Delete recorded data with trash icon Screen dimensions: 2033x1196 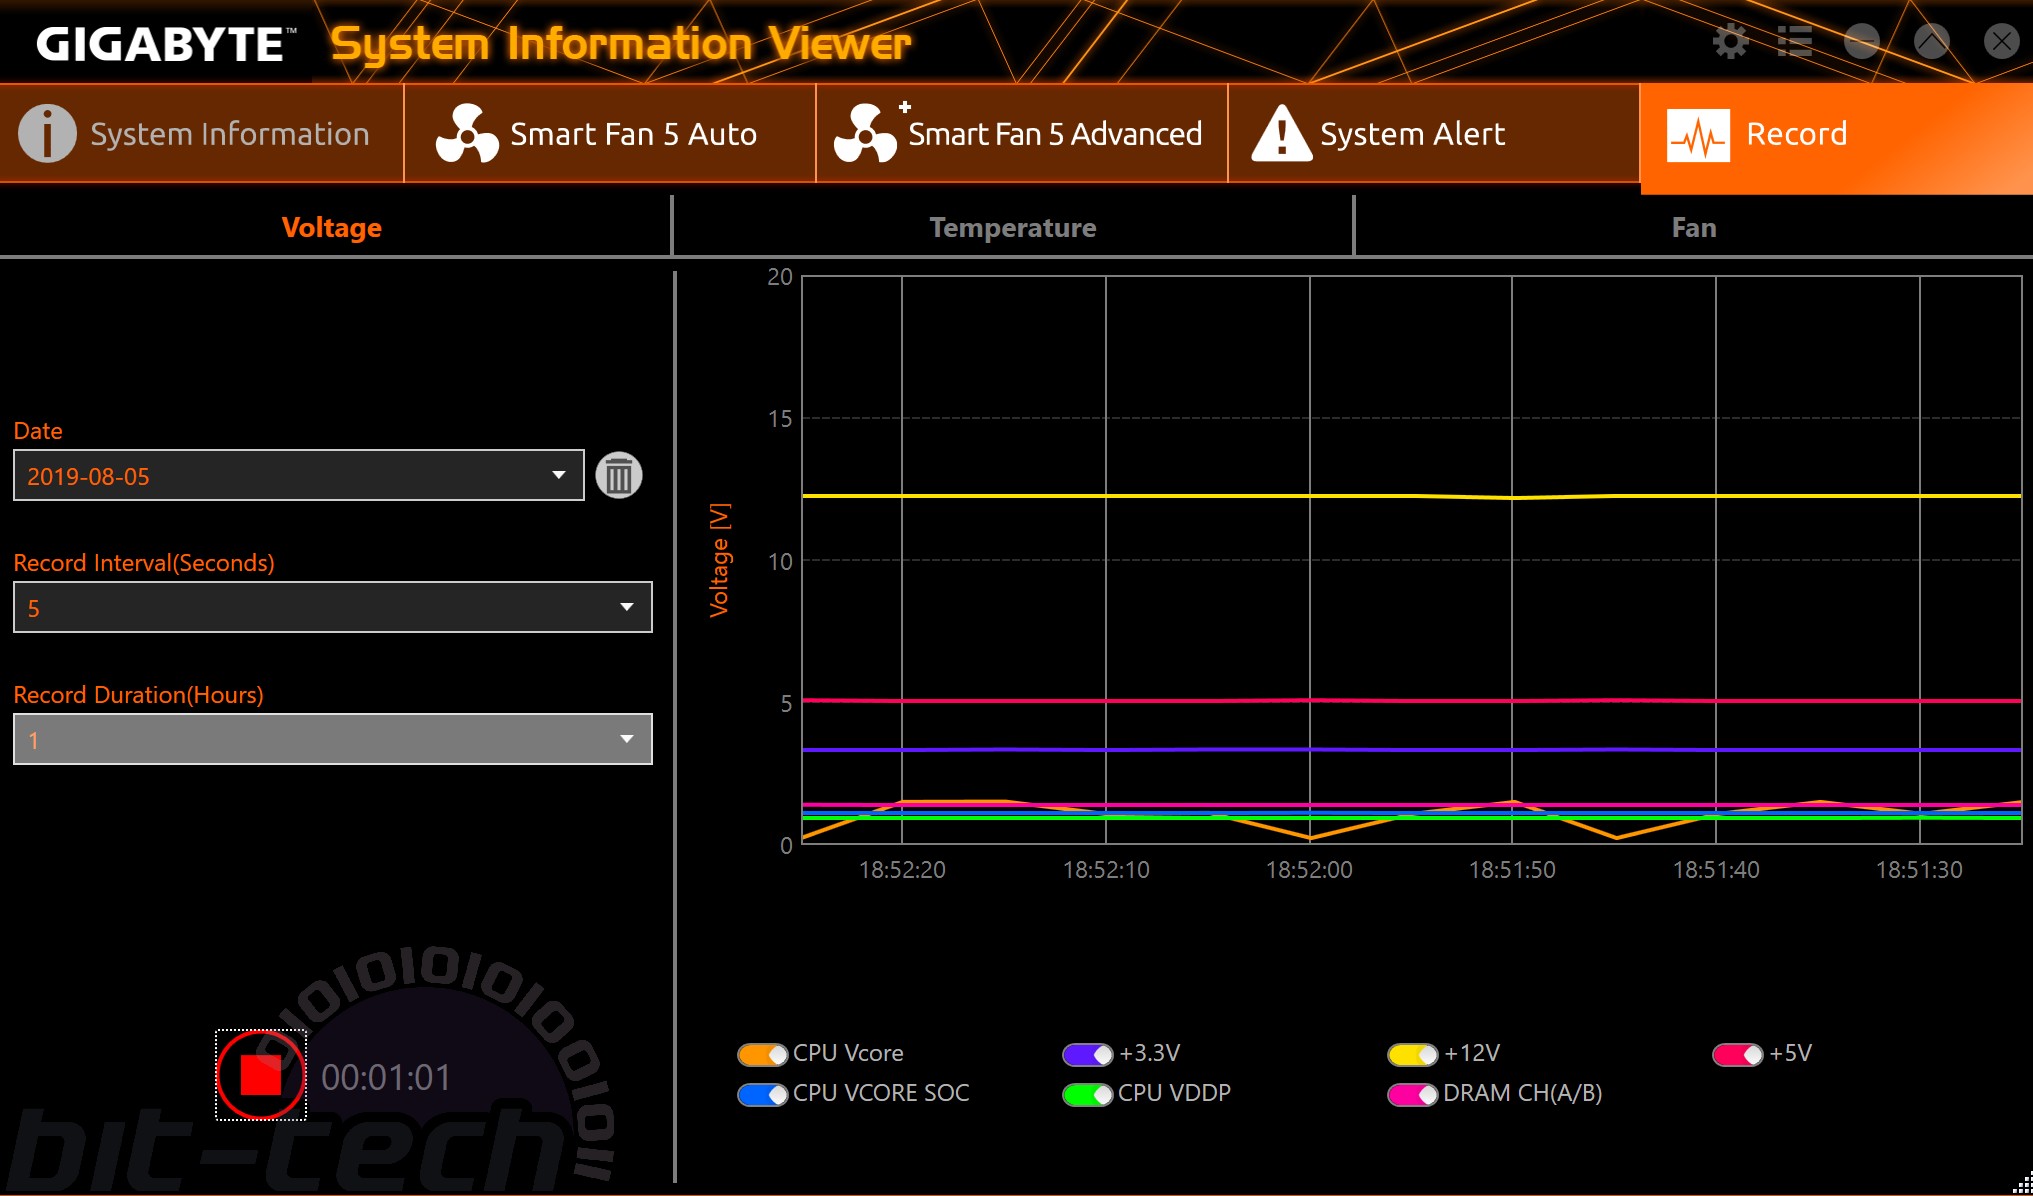click(x=619, y=475)
